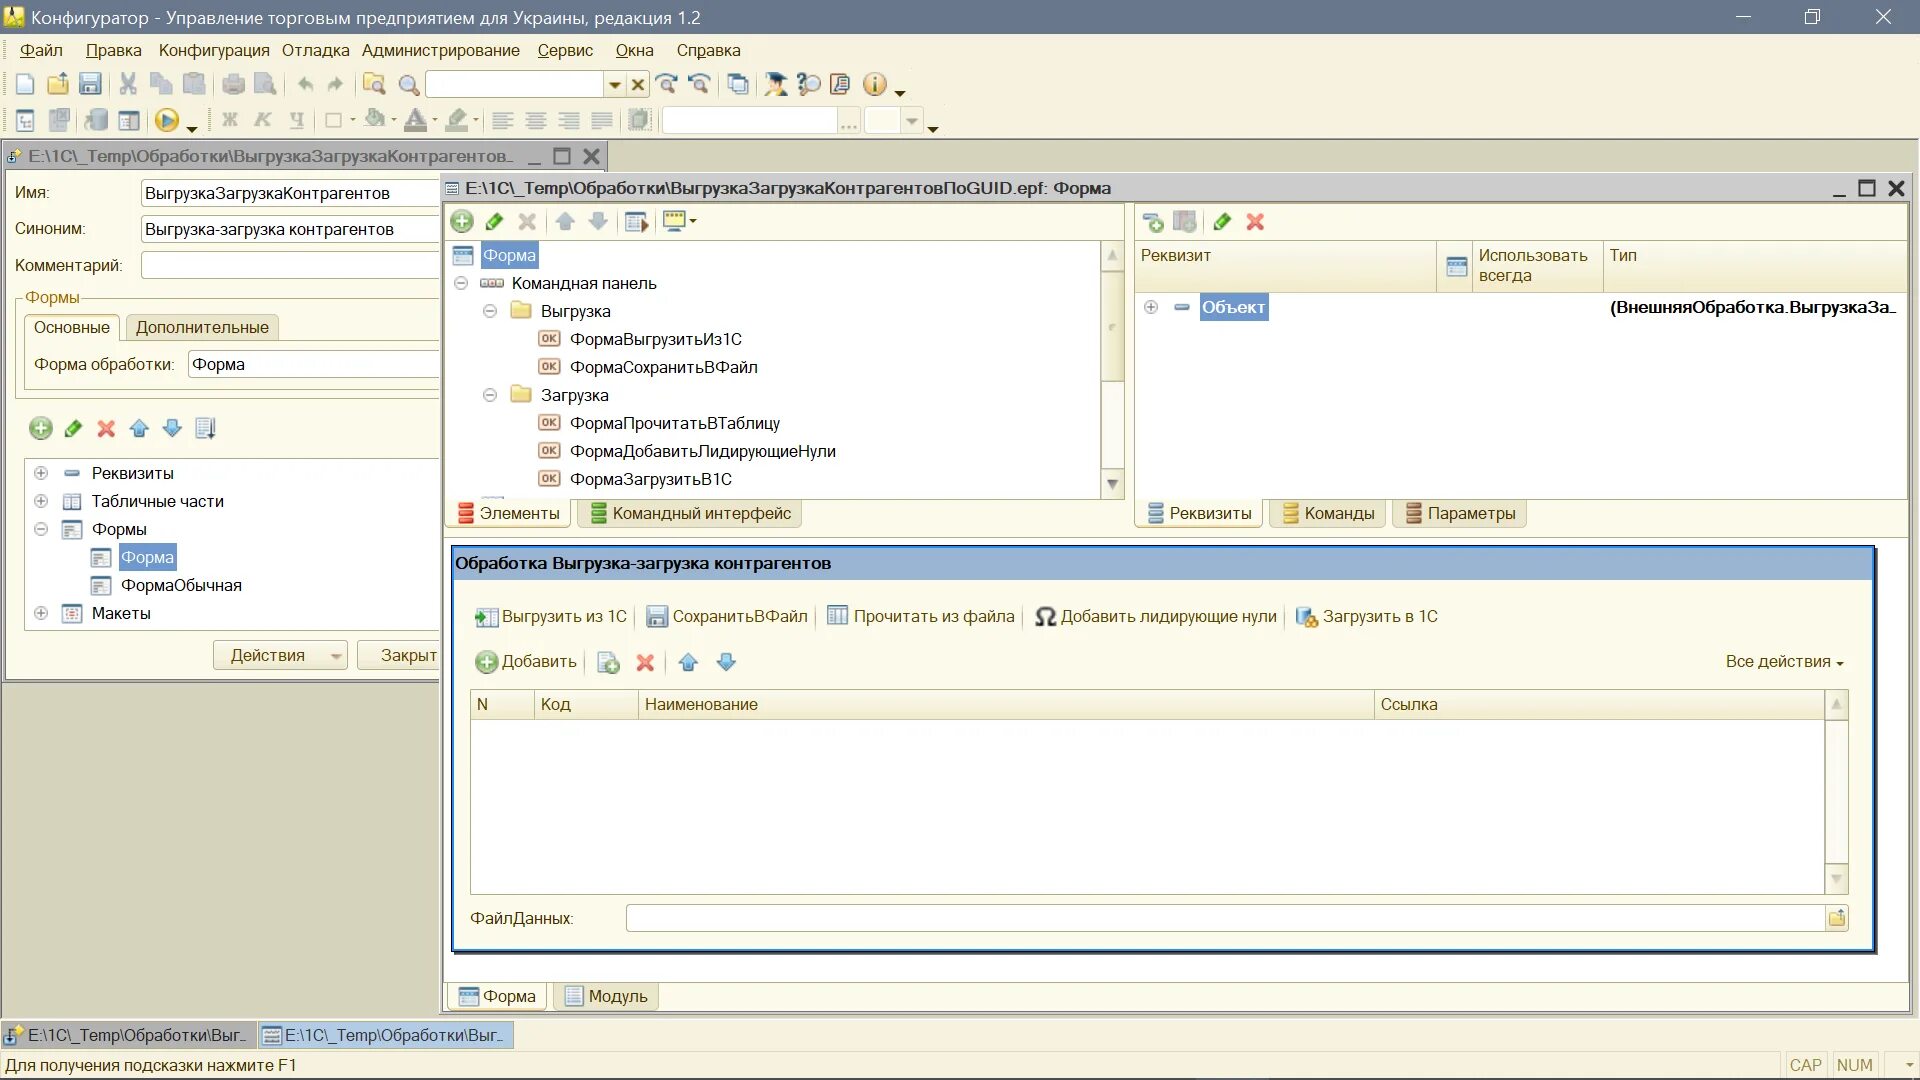Click the Start Debugging play icon
Viewport: 1920px width, 1080px height.
pos(166,121)
